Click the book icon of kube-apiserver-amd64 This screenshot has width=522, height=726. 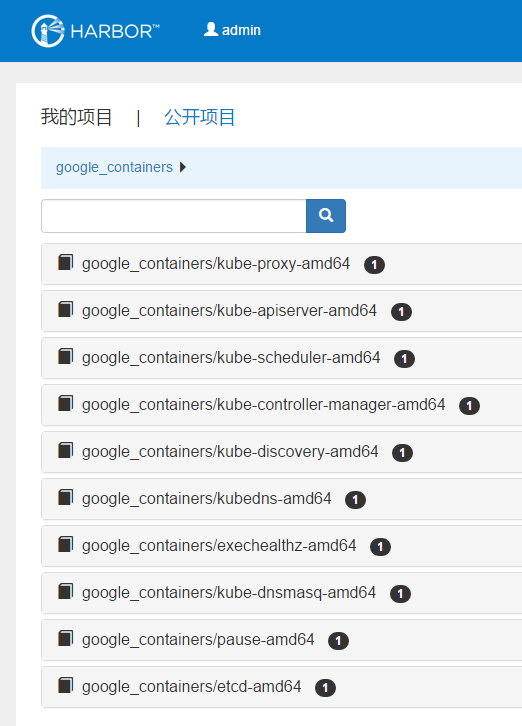click(x=65, y=309)
